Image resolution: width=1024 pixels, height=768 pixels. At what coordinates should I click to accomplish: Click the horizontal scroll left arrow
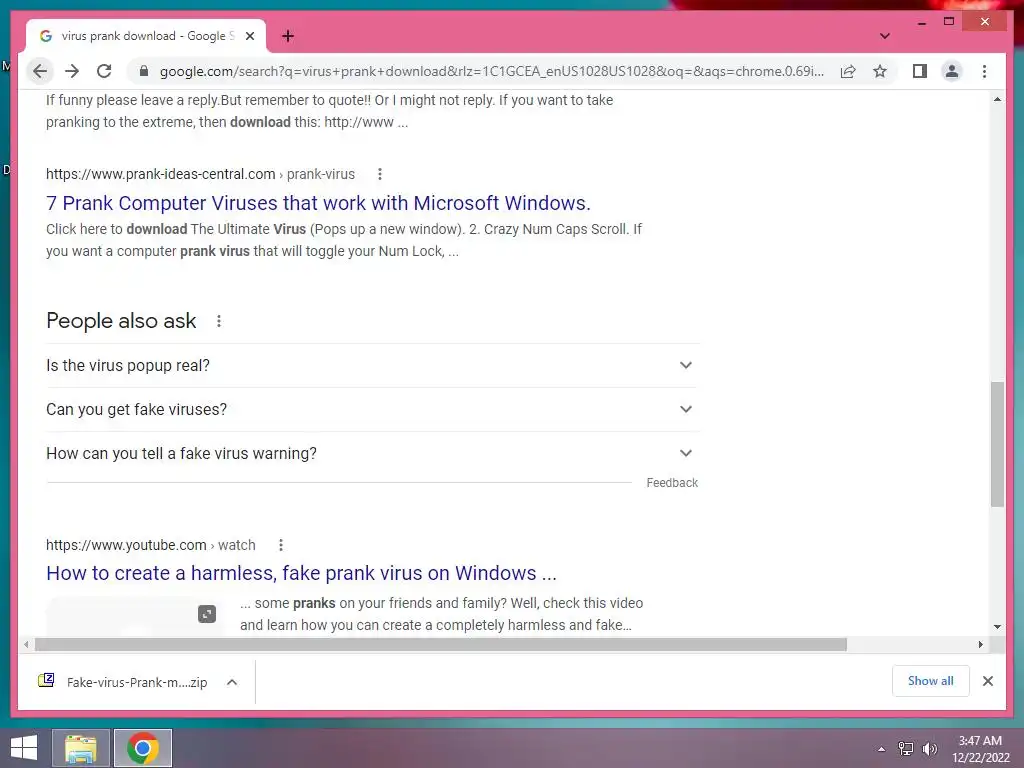pyautogui.click(x=25, y=645)
